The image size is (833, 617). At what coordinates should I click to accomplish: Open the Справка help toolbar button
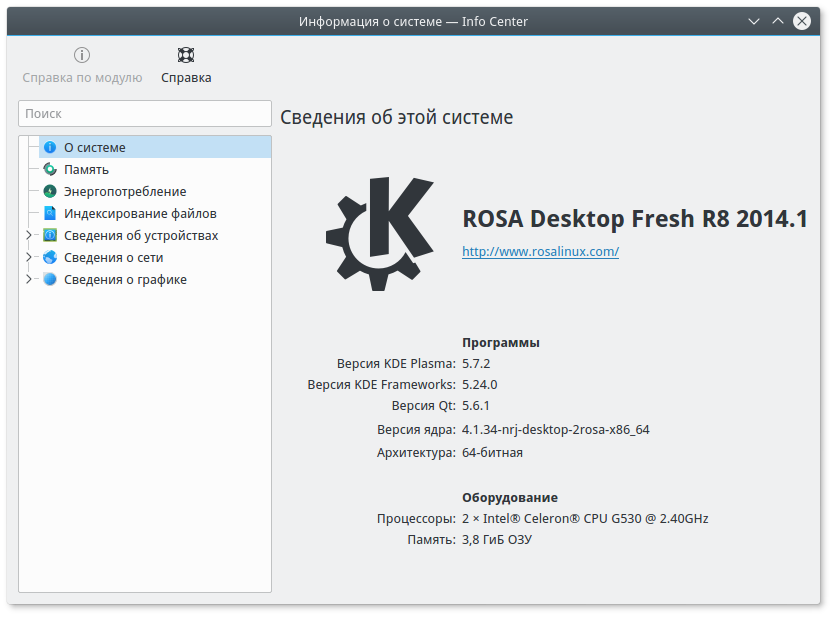186,65
